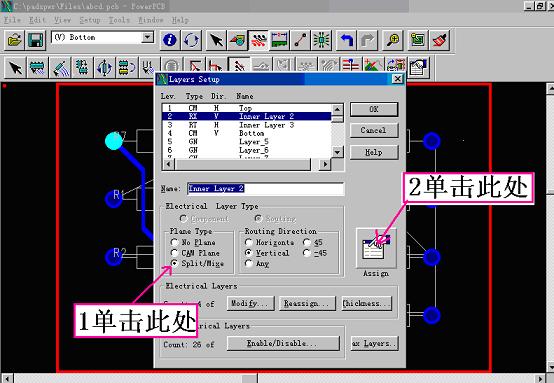Open the Bottom layer dropdown
The height and width of the screenshot is (383, 554).
pos(147,37)
